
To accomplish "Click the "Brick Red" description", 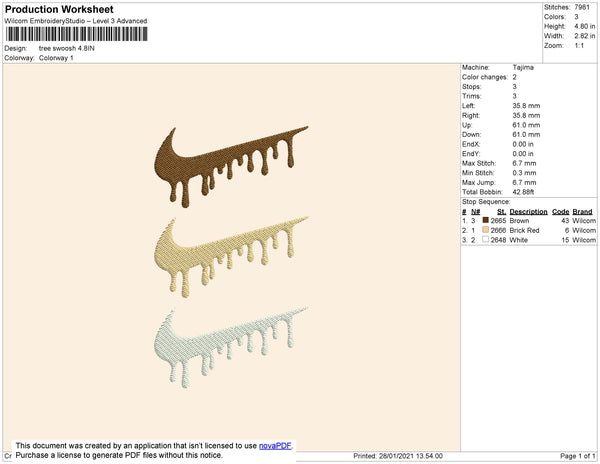I will [524, 230].
